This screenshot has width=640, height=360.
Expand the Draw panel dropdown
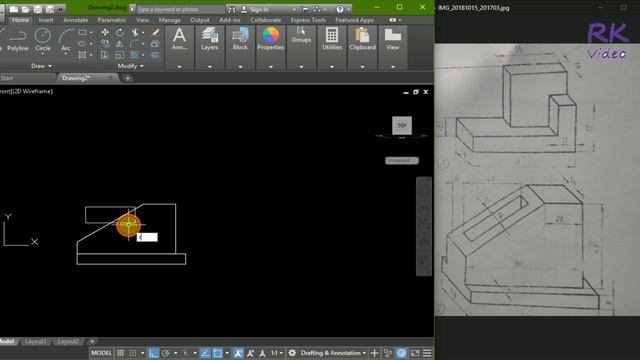[x=42, y=66]
